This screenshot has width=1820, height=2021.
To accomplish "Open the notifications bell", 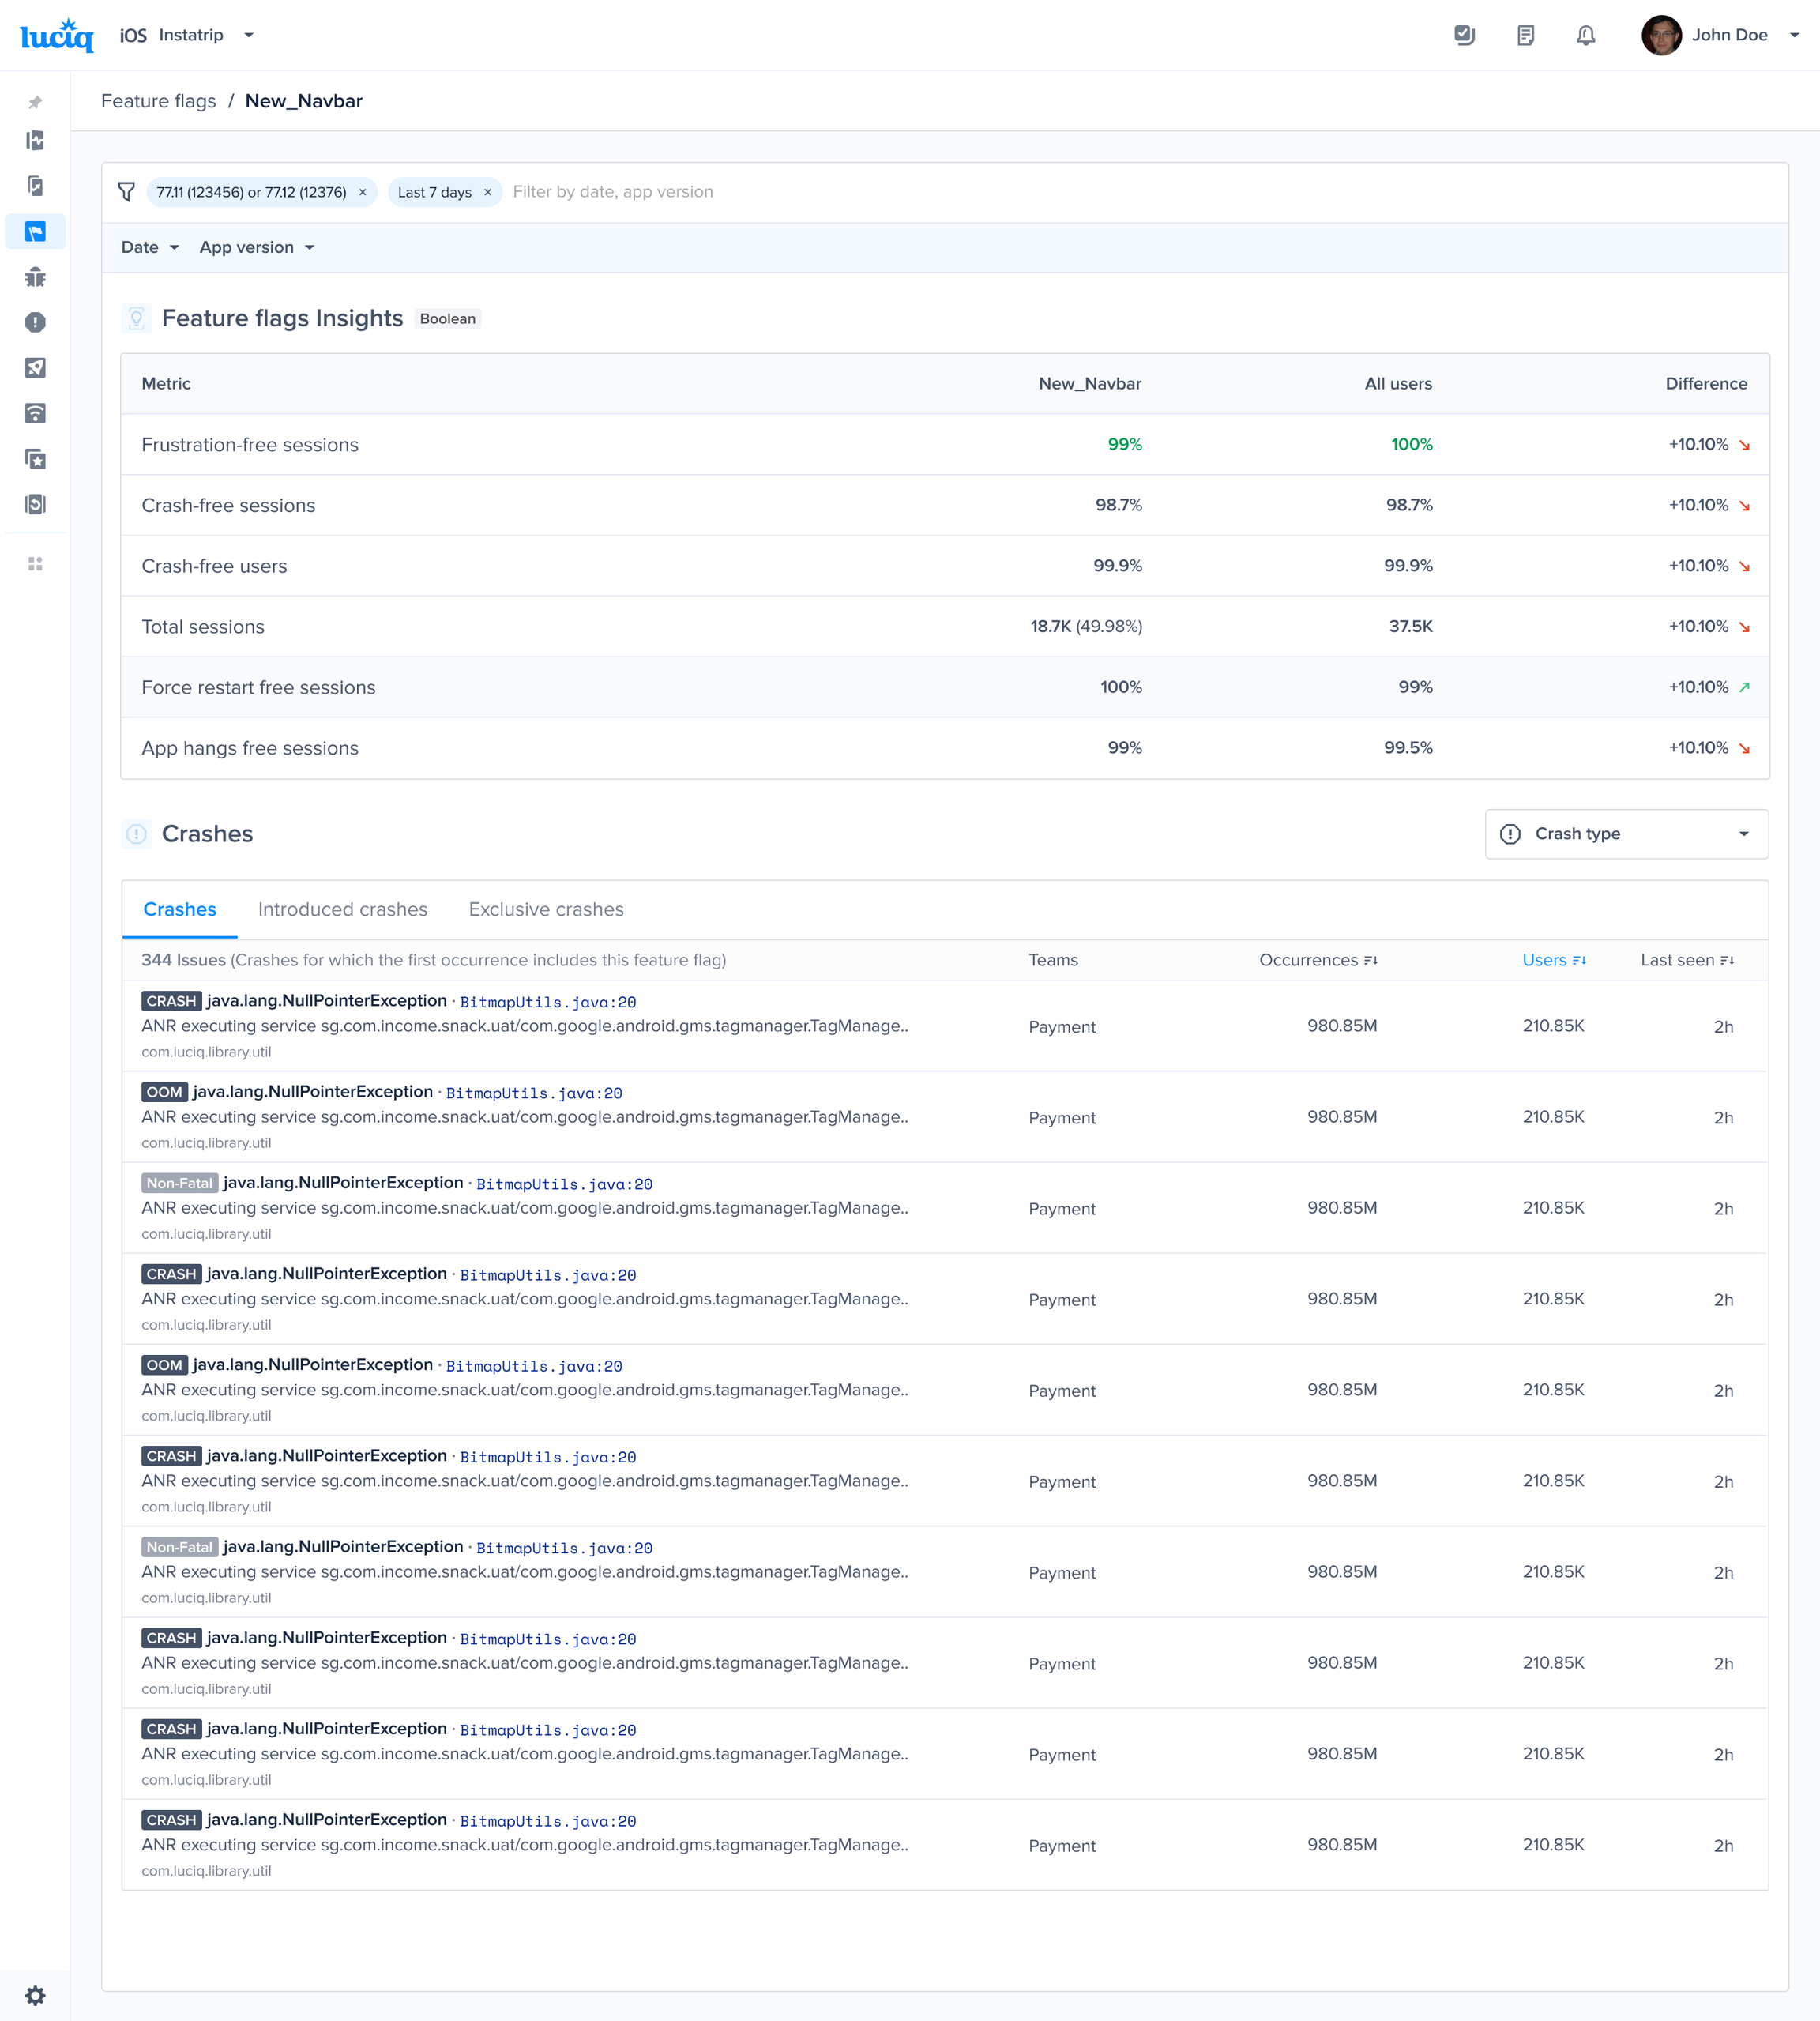I will [x=1585, y=36].
